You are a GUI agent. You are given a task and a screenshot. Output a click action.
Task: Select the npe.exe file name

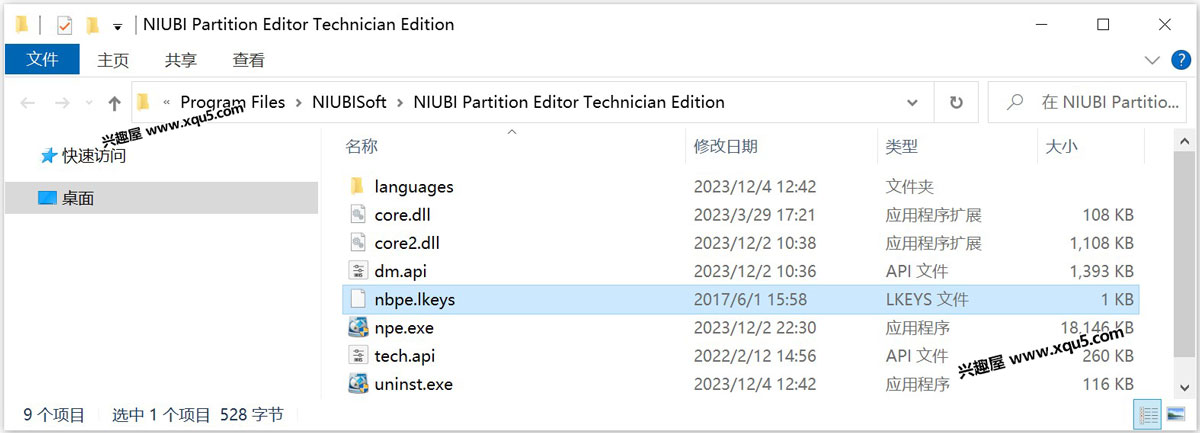404,327
